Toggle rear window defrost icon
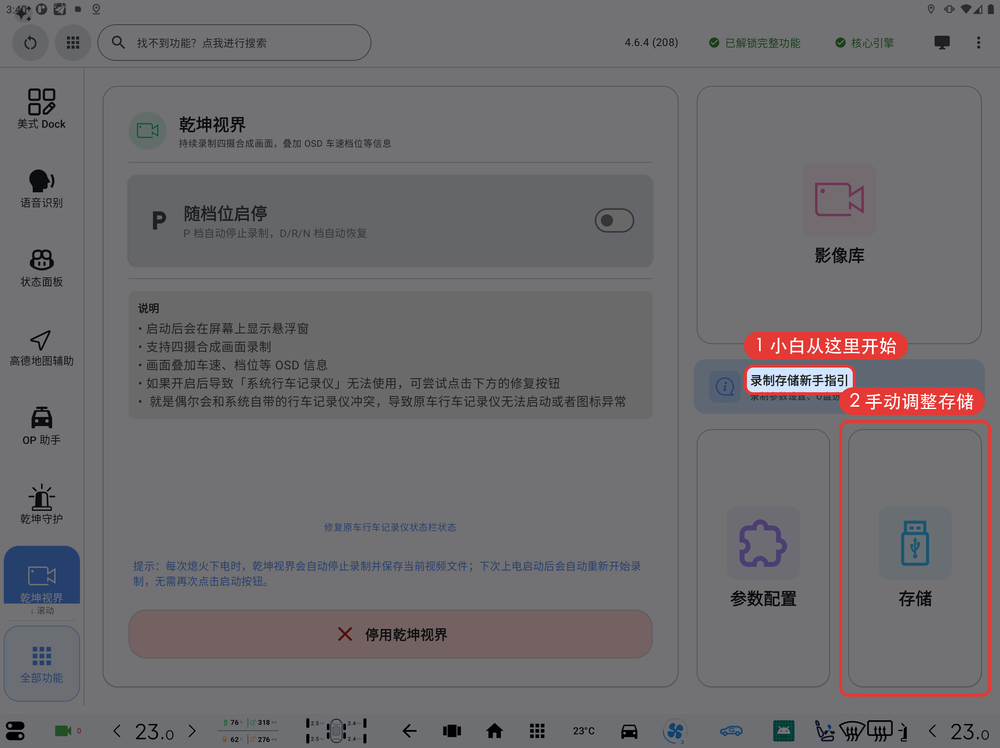 coord(880,731)
